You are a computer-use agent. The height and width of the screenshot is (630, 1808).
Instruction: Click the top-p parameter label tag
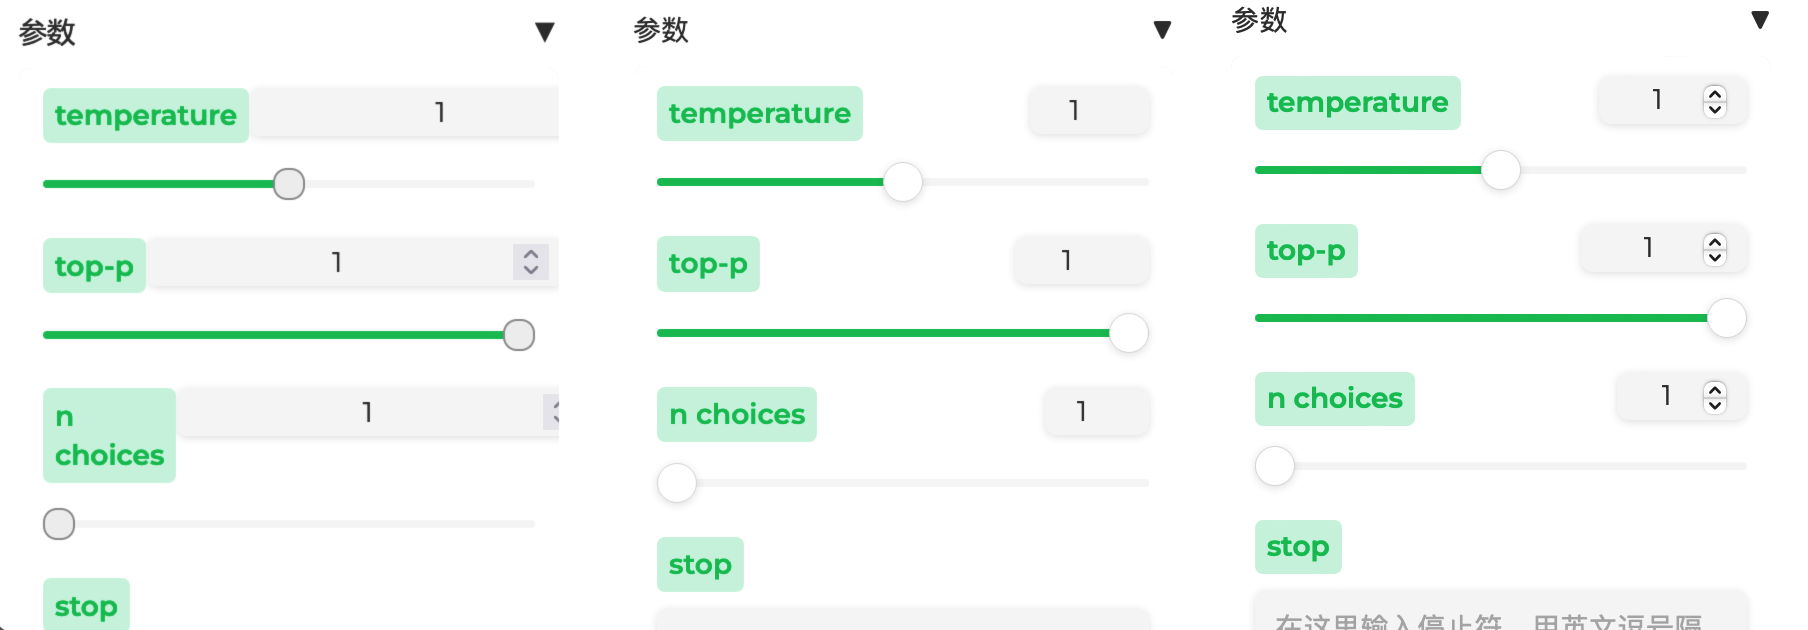coord(93,265)
